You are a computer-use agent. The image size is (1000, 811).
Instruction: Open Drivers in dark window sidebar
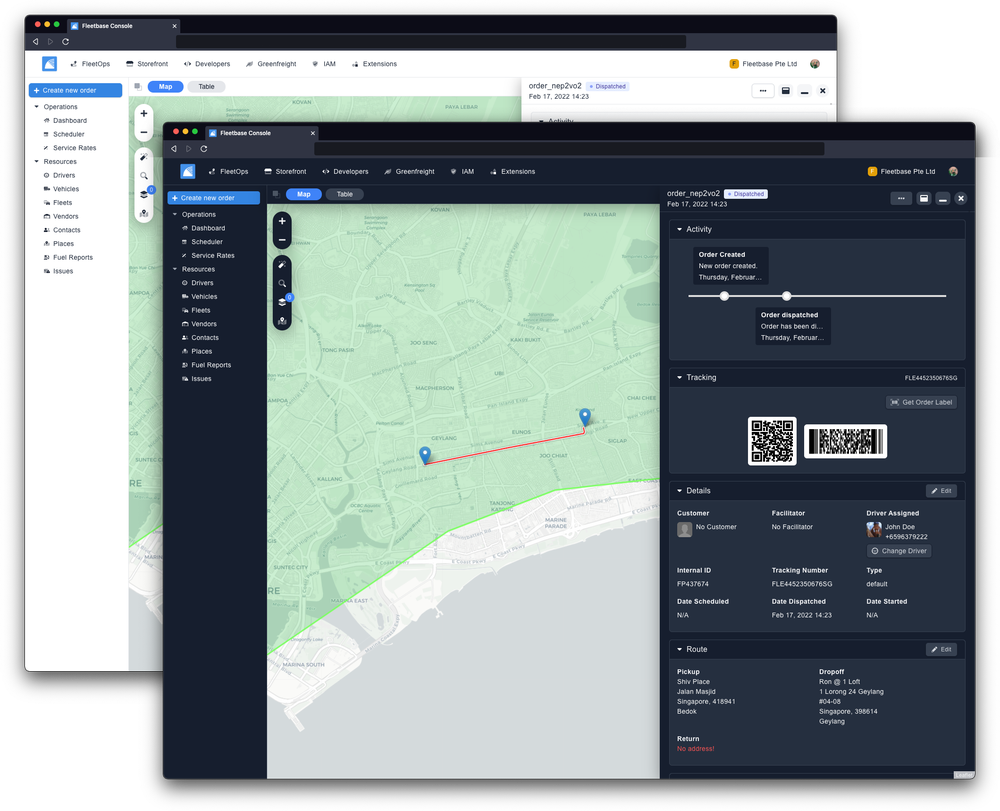pyautogui.click(x=198, y=283)
